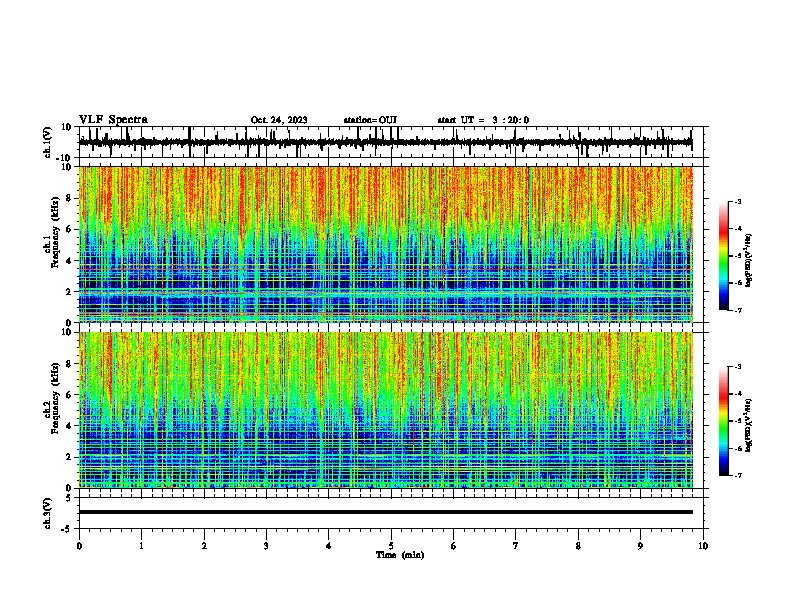792x612 pixels.
Task: Click the "station=OUI" header label
Action: 370,120
